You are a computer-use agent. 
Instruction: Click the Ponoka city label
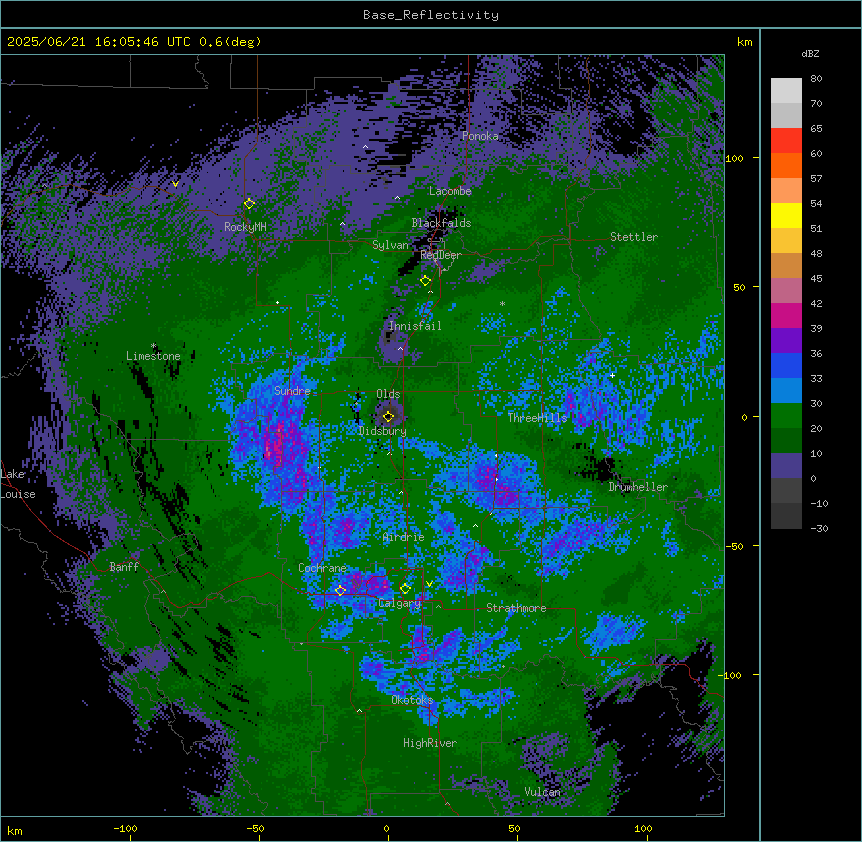click(x=480, y=136)
